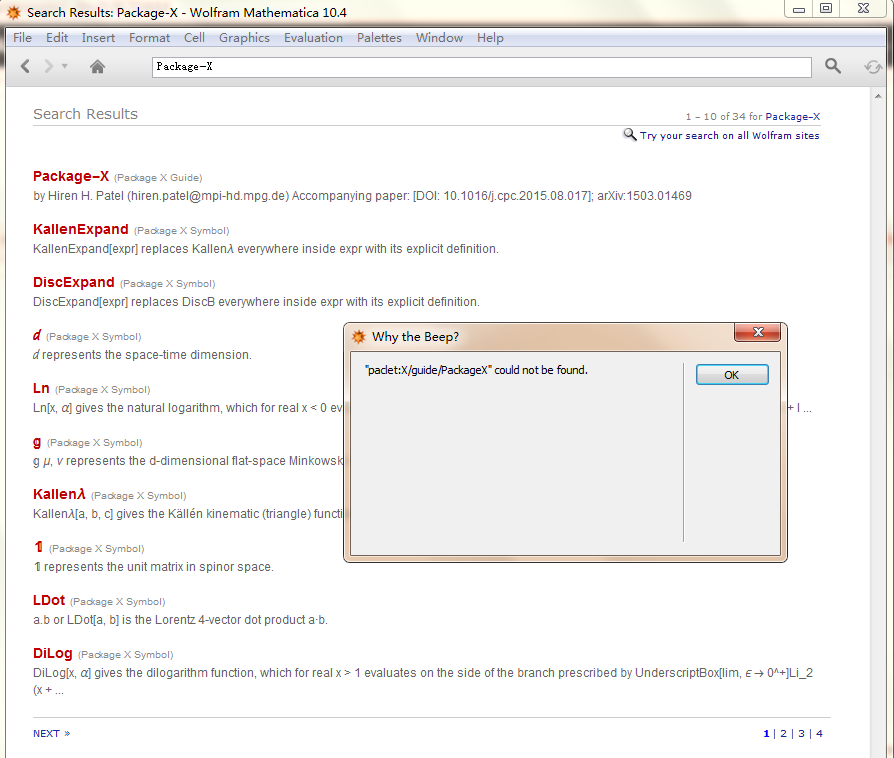The height and width of the screenshot is (758, 894).
Task: Open the Edit menu
Action: tap(57, 38)
